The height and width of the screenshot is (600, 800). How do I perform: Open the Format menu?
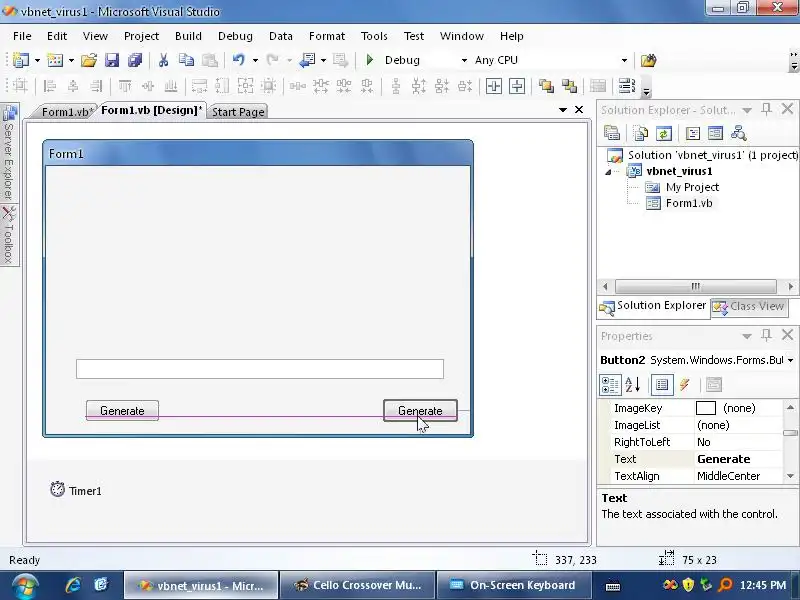327,36
